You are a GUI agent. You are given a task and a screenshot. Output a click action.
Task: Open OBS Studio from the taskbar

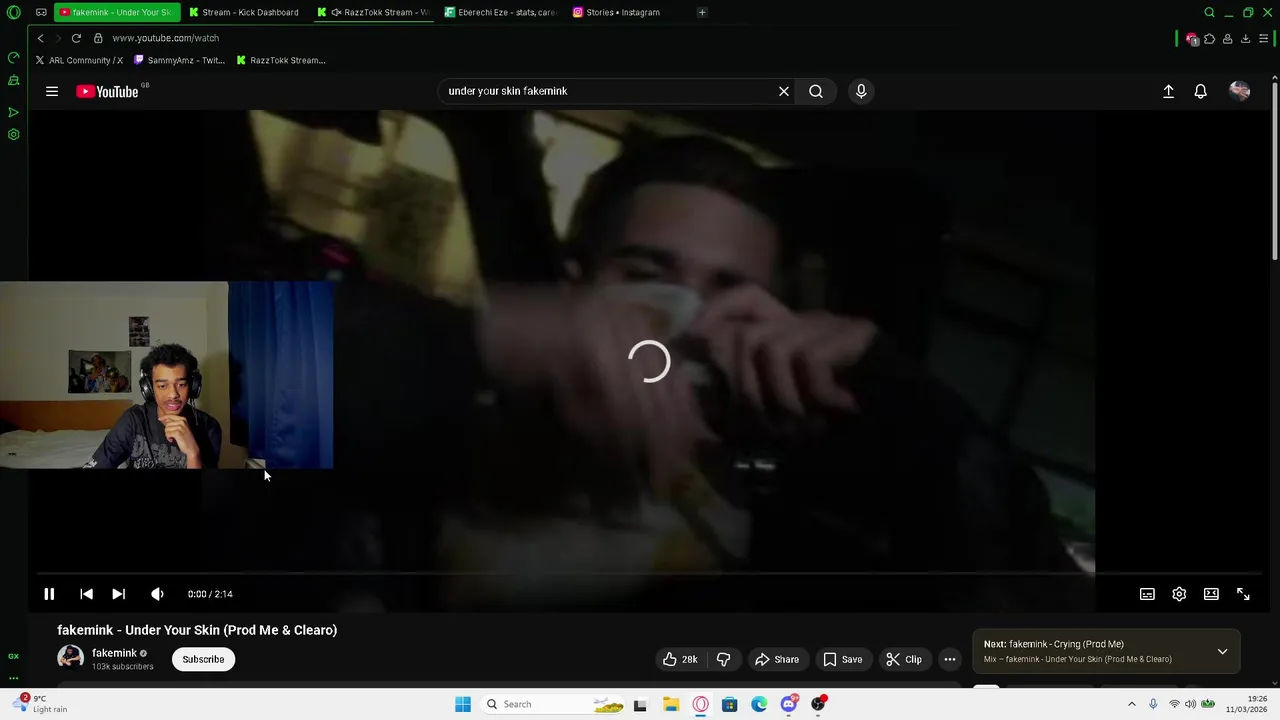point(818,704)
